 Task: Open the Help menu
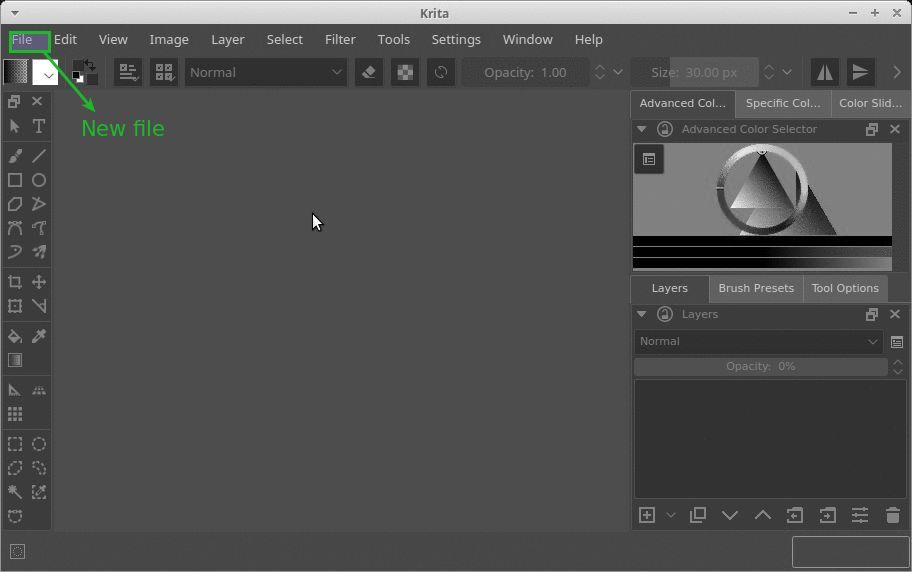click(x=588, y=40)
